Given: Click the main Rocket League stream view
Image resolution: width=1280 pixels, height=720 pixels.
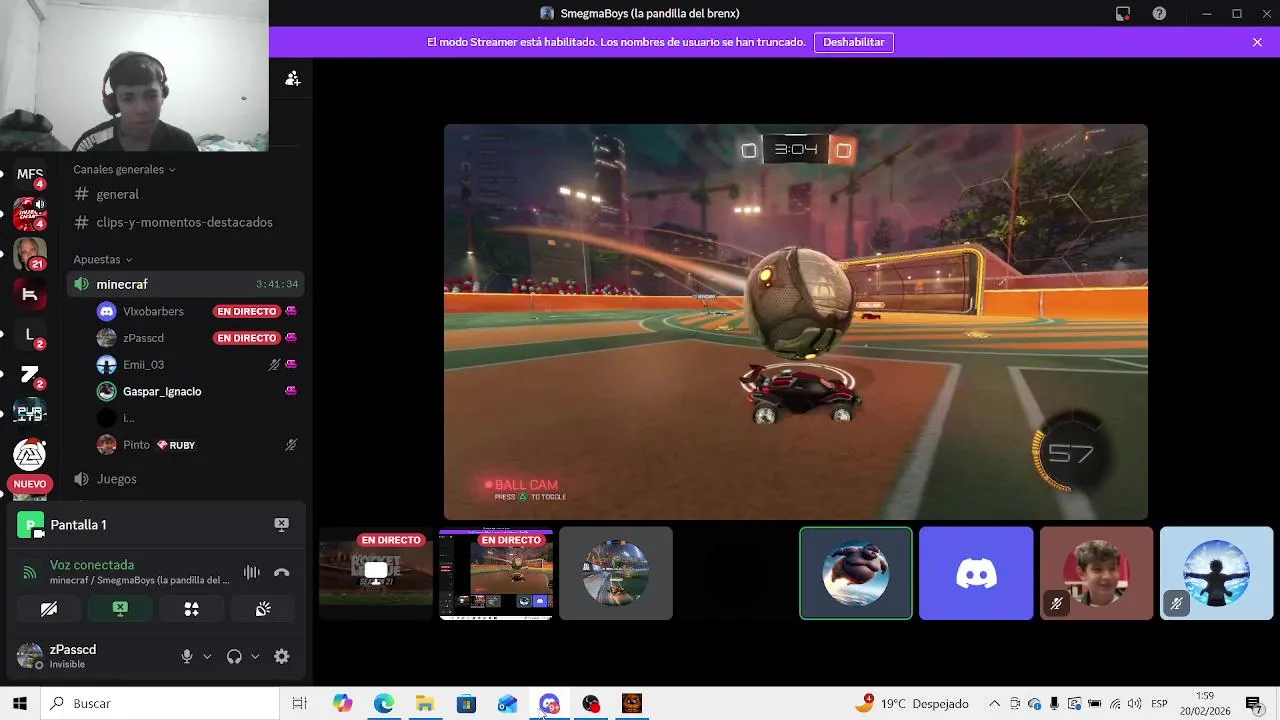Looking at the screenshot, I should pos(796,322).
